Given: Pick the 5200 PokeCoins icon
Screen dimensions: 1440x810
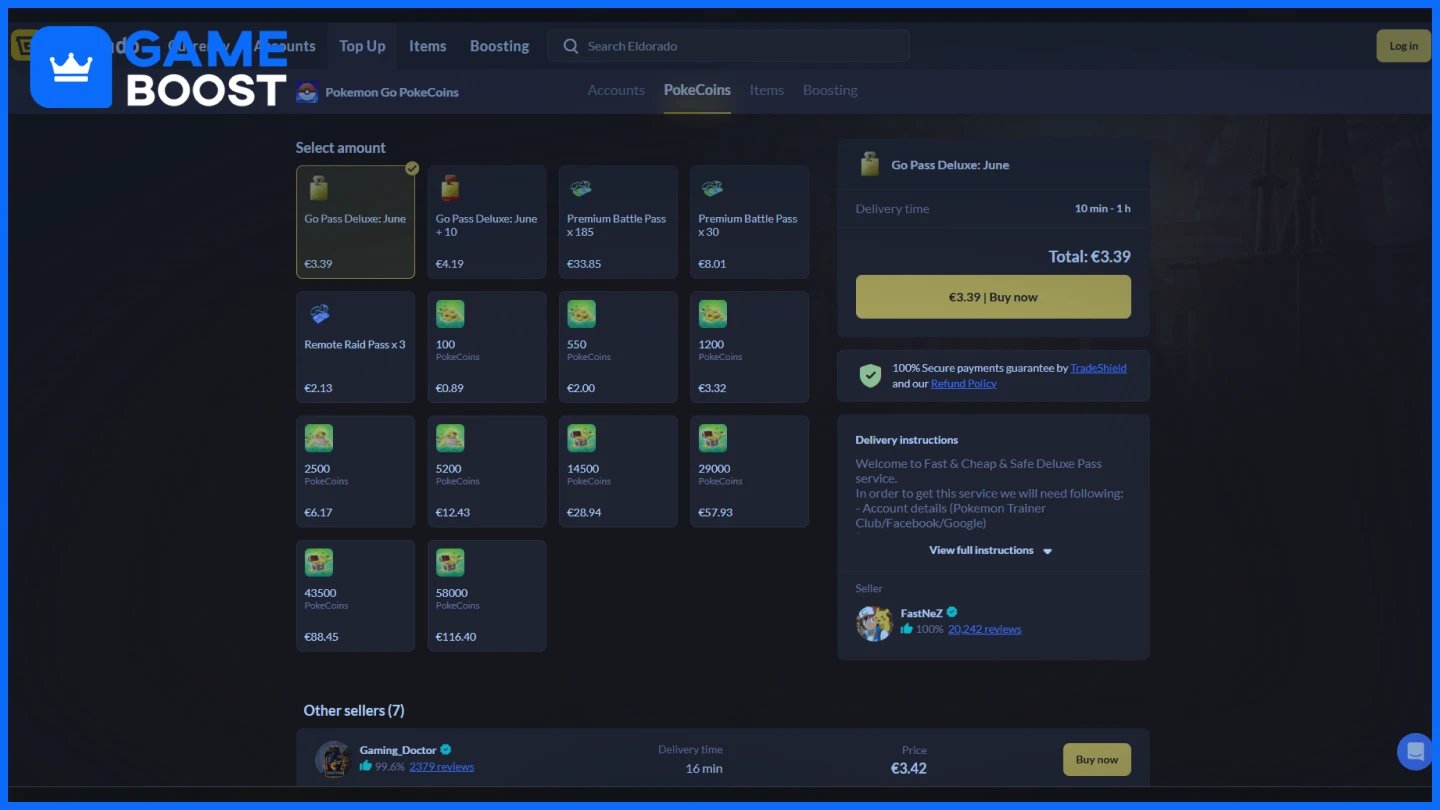Looking at the screenshot, I should (450, 438).
